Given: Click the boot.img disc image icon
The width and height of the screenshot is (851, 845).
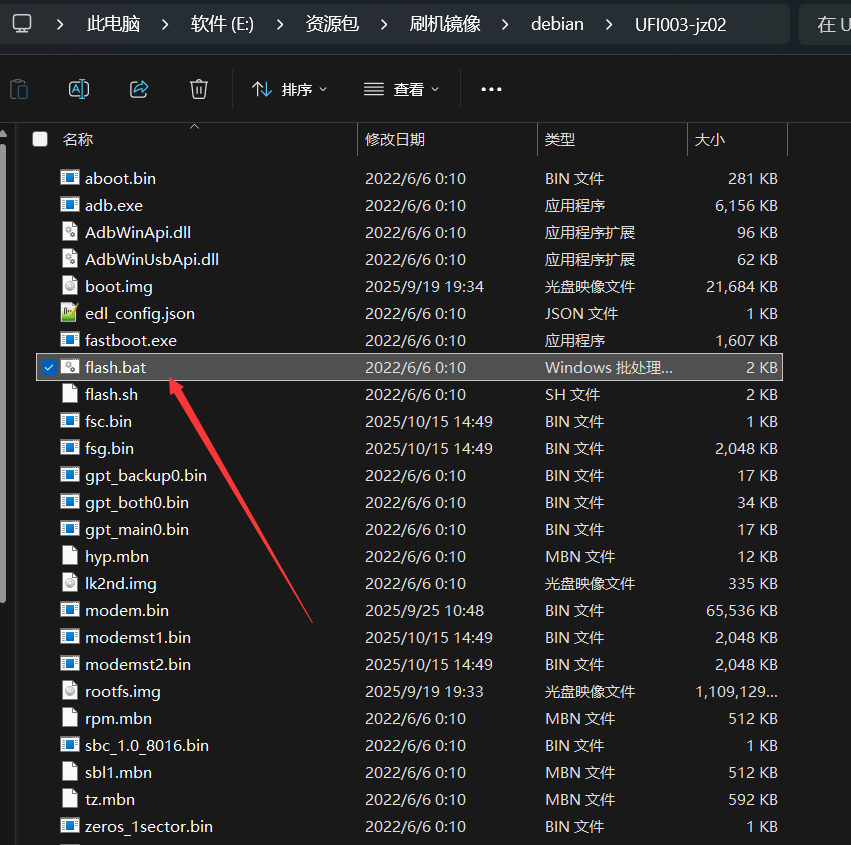Looking at the screenshot, I should pyautogui.click(x=69, y=285).
